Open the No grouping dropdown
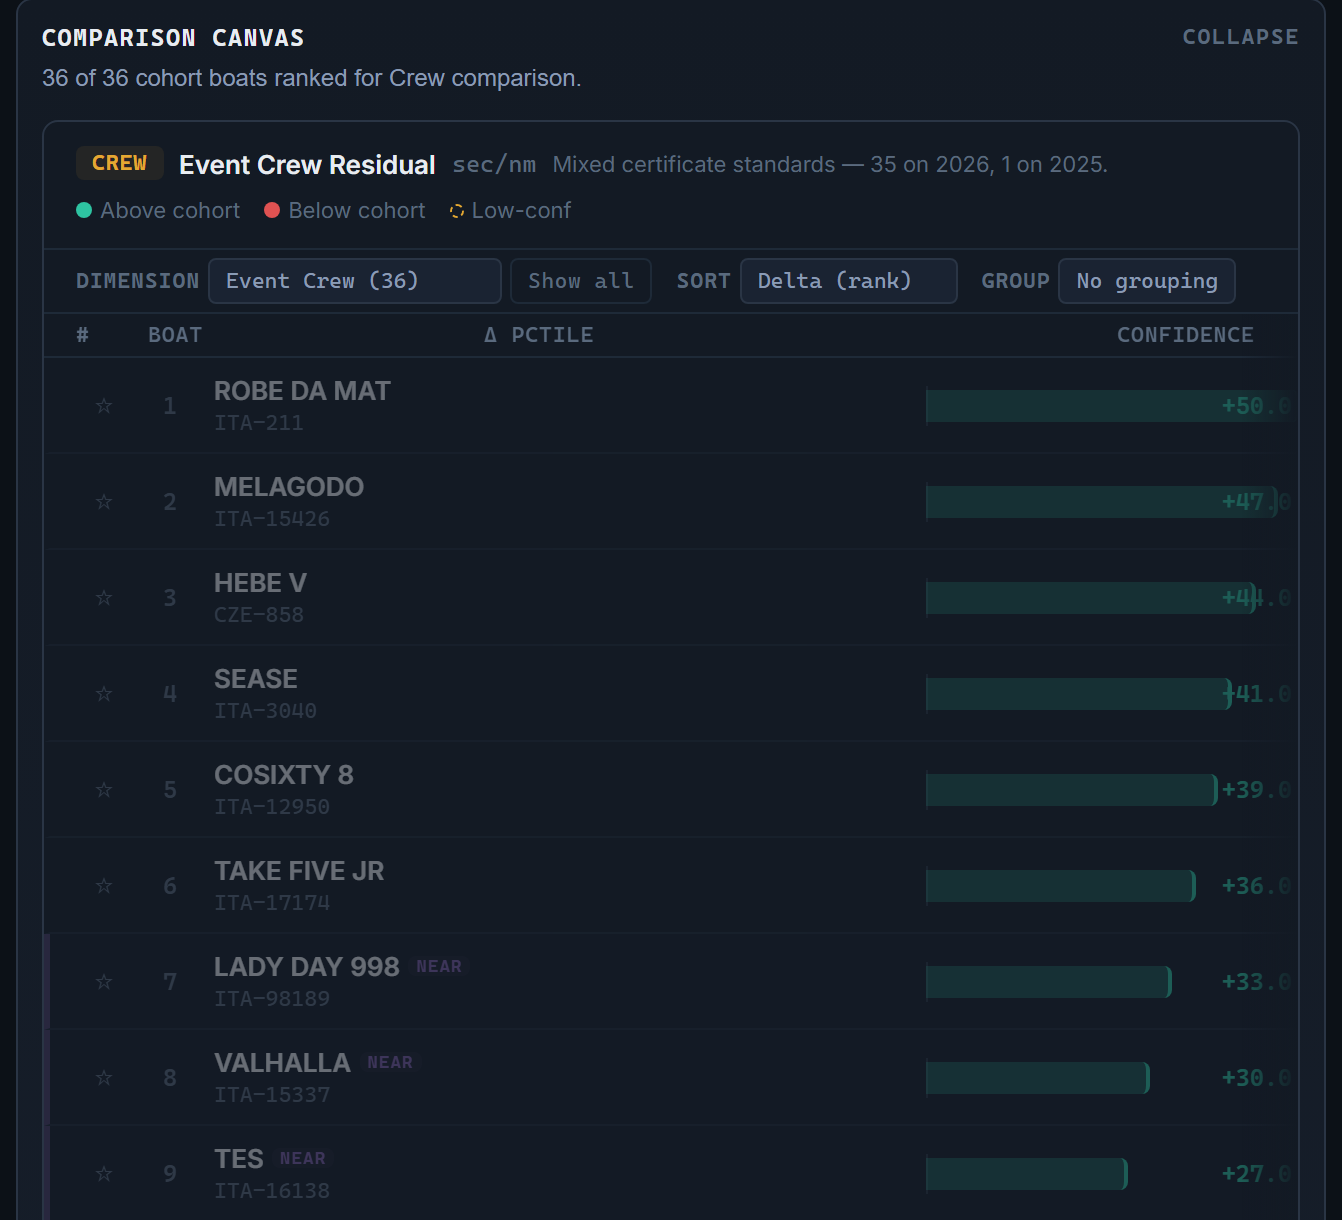The width and height of the screenshot is (1342, 1220). [x=1147, y=281]
